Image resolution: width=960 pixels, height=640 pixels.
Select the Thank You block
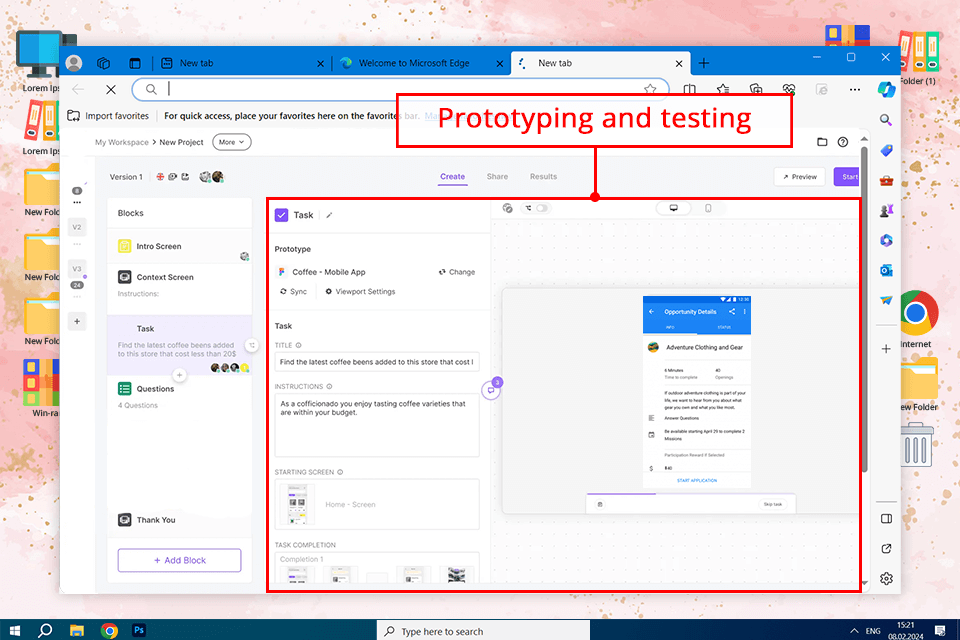pos(179,519)
